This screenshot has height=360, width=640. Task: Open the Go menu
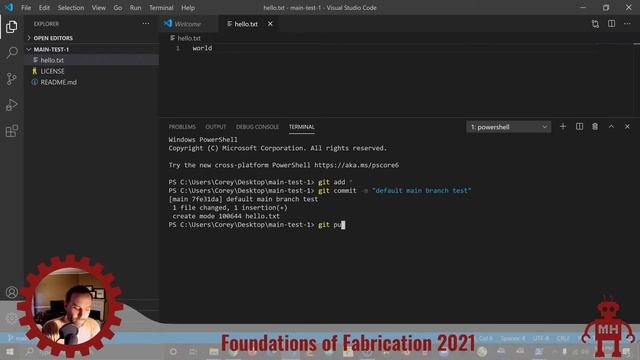click(118, 8)
